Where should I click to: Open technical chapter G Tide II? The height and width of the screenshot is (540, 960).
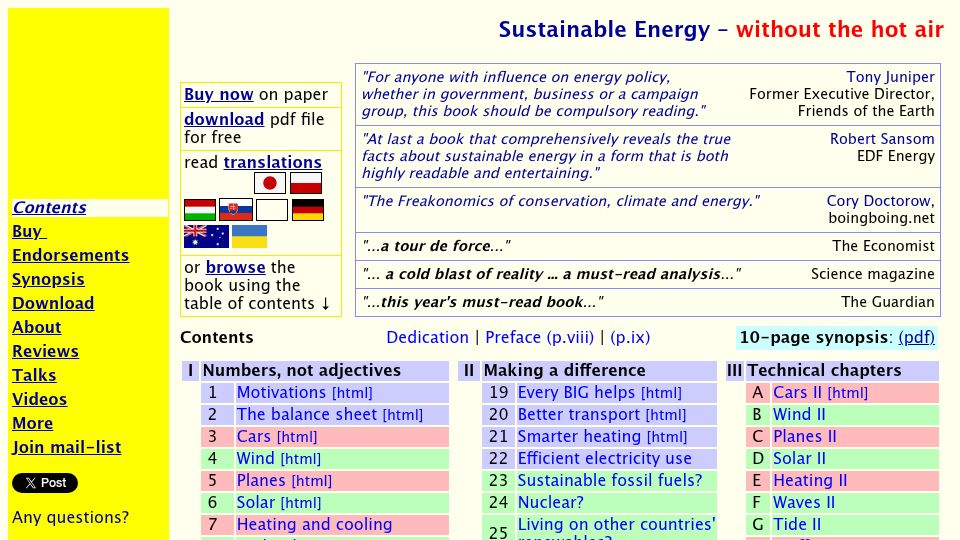tap(797, 525)
